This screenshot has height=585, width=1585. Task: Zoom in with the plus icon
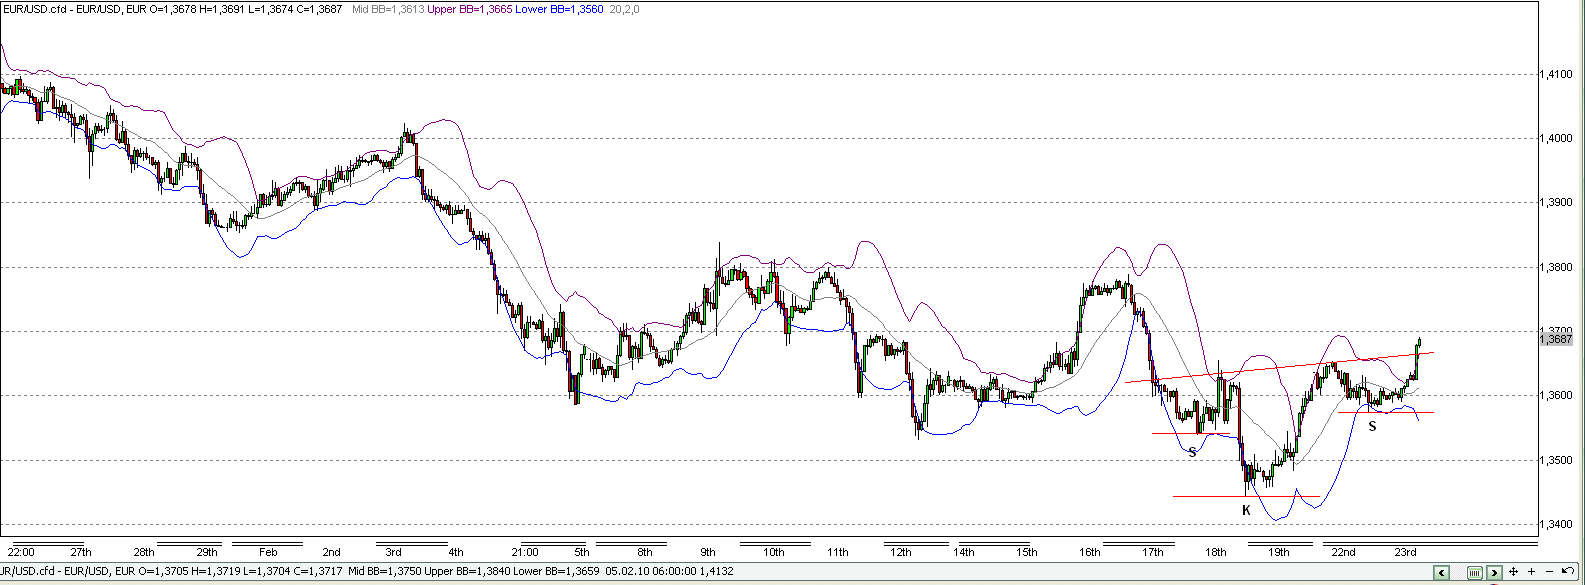[x=1531, y=571]
